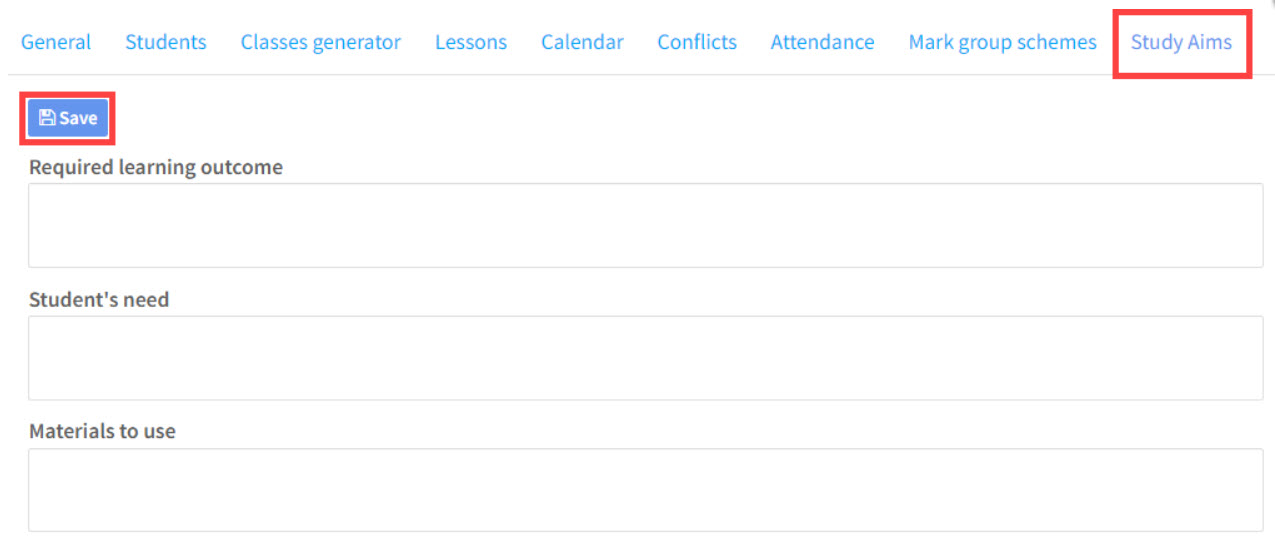The height and width of the screenshot is (545, 1275).
Task: Select the Lessons tab
Action: pyautogui.click(x=471, y=42)
